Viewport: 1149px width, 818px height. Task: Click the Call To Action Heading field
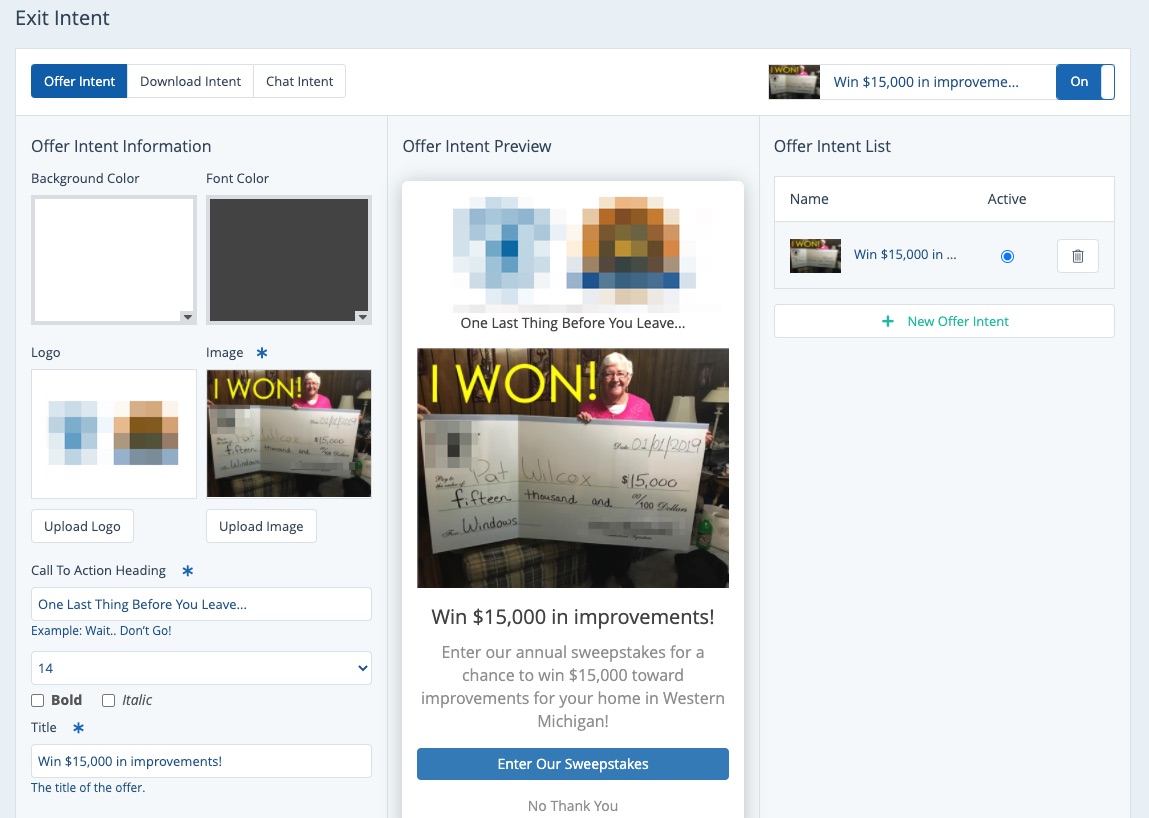point(201,605)
